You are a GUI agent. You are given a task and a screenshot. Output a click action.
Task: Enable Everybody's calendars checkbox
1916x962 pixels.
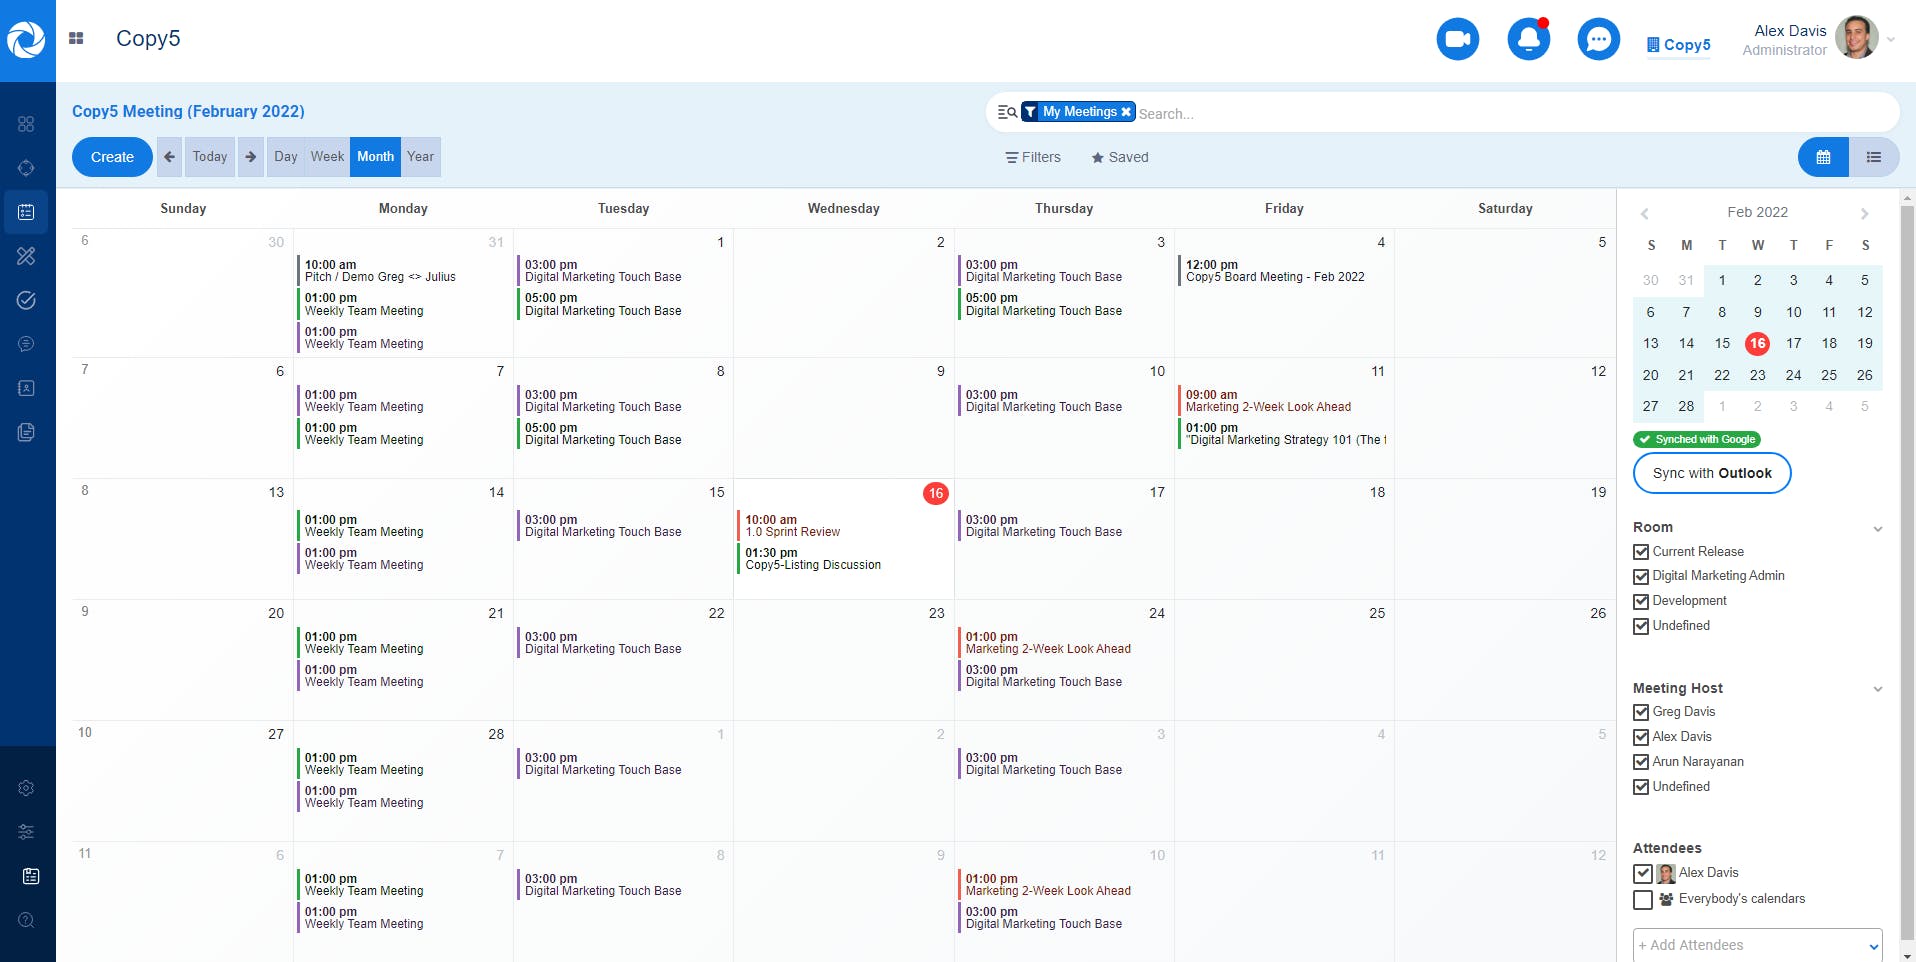pos(1642,900)
